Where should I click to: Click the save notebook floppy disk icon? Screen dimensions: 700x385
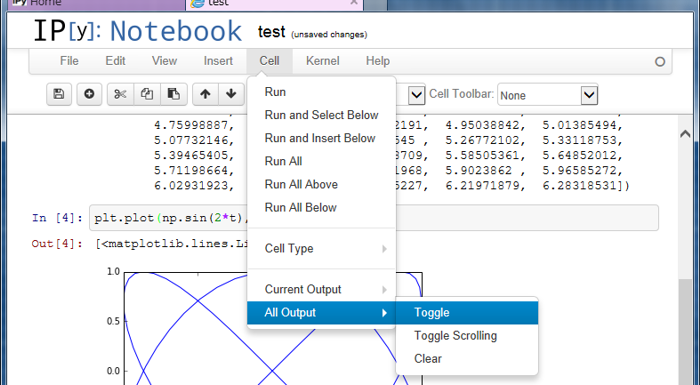59,94
